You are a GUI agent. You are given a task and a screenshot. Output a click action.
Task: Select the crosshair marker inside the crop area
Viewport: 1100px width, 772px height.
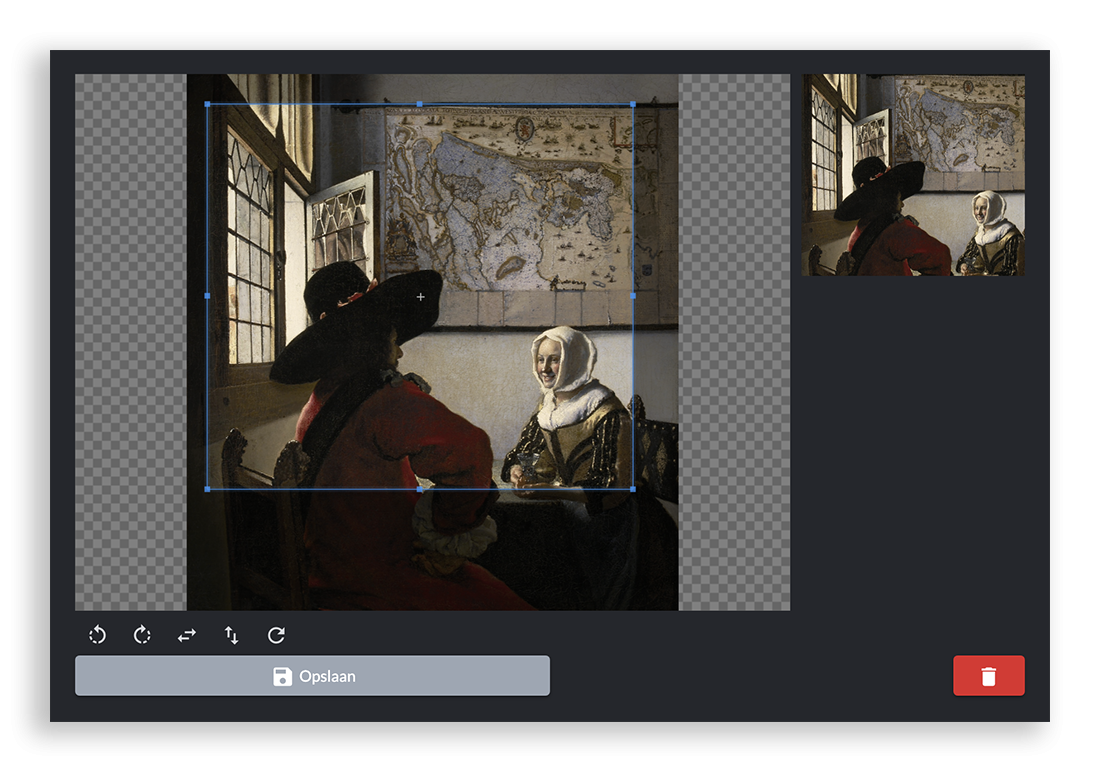tap(420, 296)
